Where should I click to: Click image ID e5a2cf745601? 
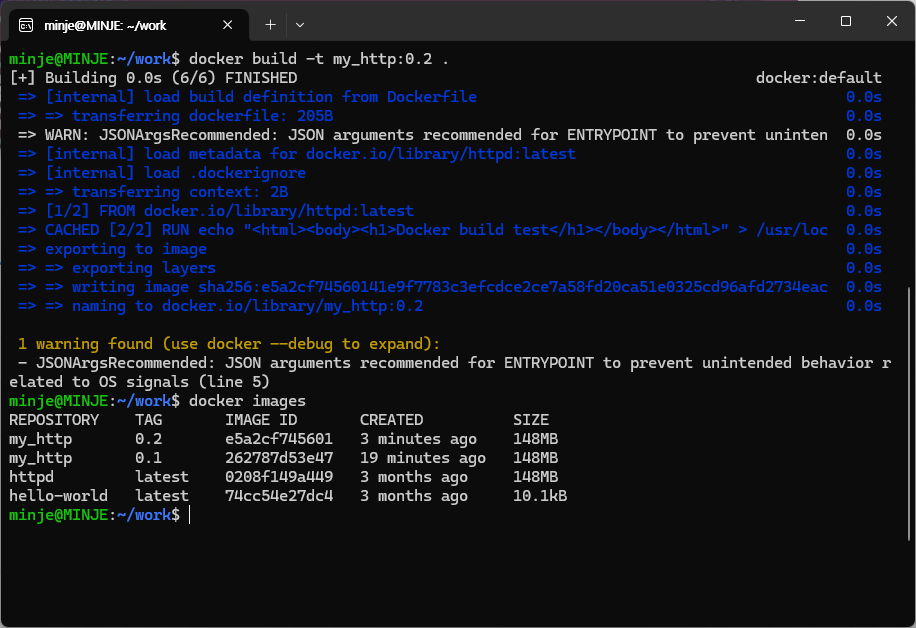279,439
